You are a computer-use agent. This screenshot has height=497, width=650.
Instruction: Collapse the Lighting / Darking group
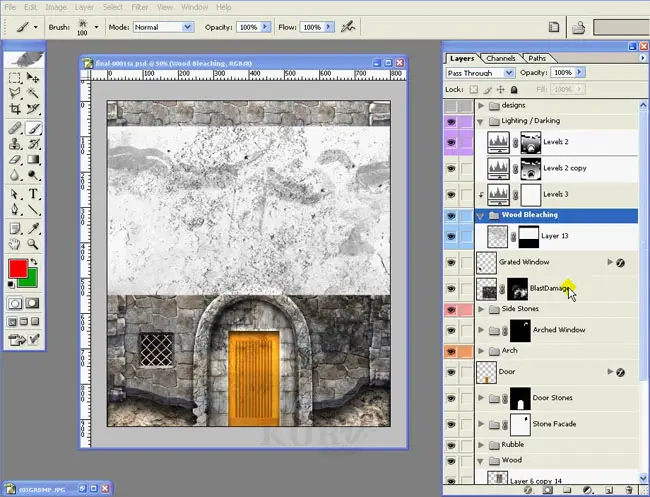point(481,121)
